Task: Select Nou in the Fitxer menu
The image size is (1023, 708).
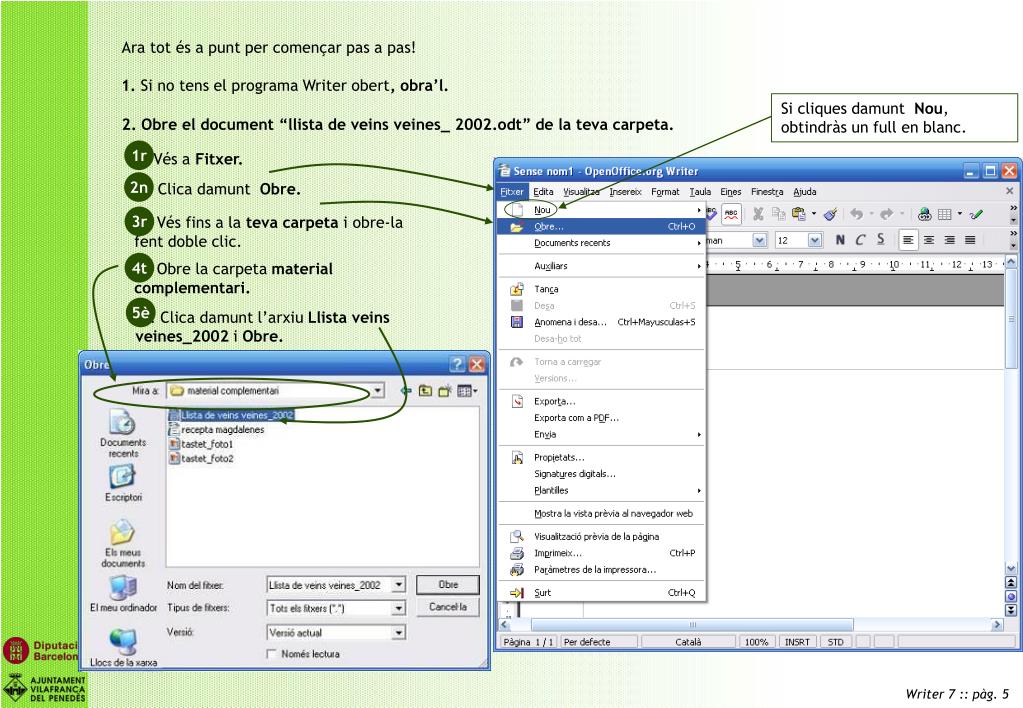Action: [602, 209]
